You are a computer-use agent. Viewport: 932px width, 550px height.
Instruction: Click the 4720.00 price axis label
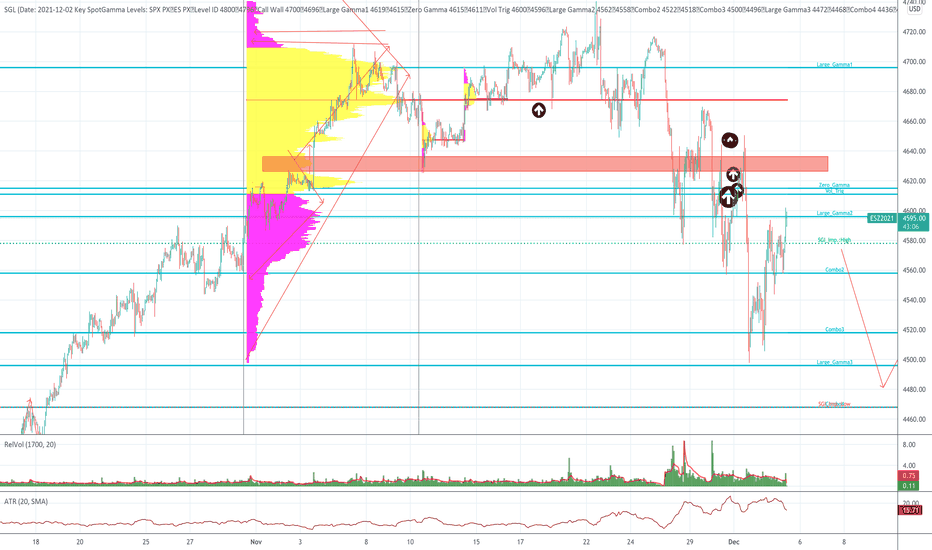click(x=914, y=32)
